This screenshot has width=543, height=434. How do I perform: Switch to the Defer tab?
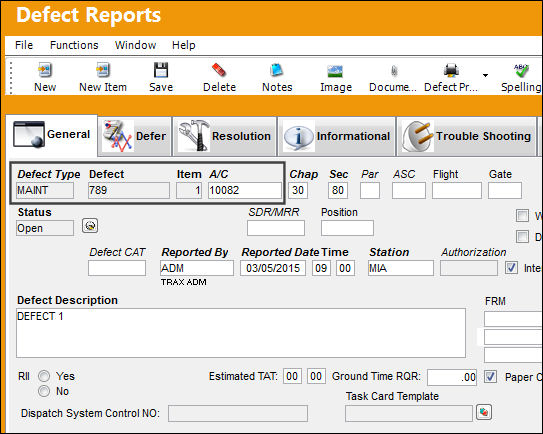(135, 136)
